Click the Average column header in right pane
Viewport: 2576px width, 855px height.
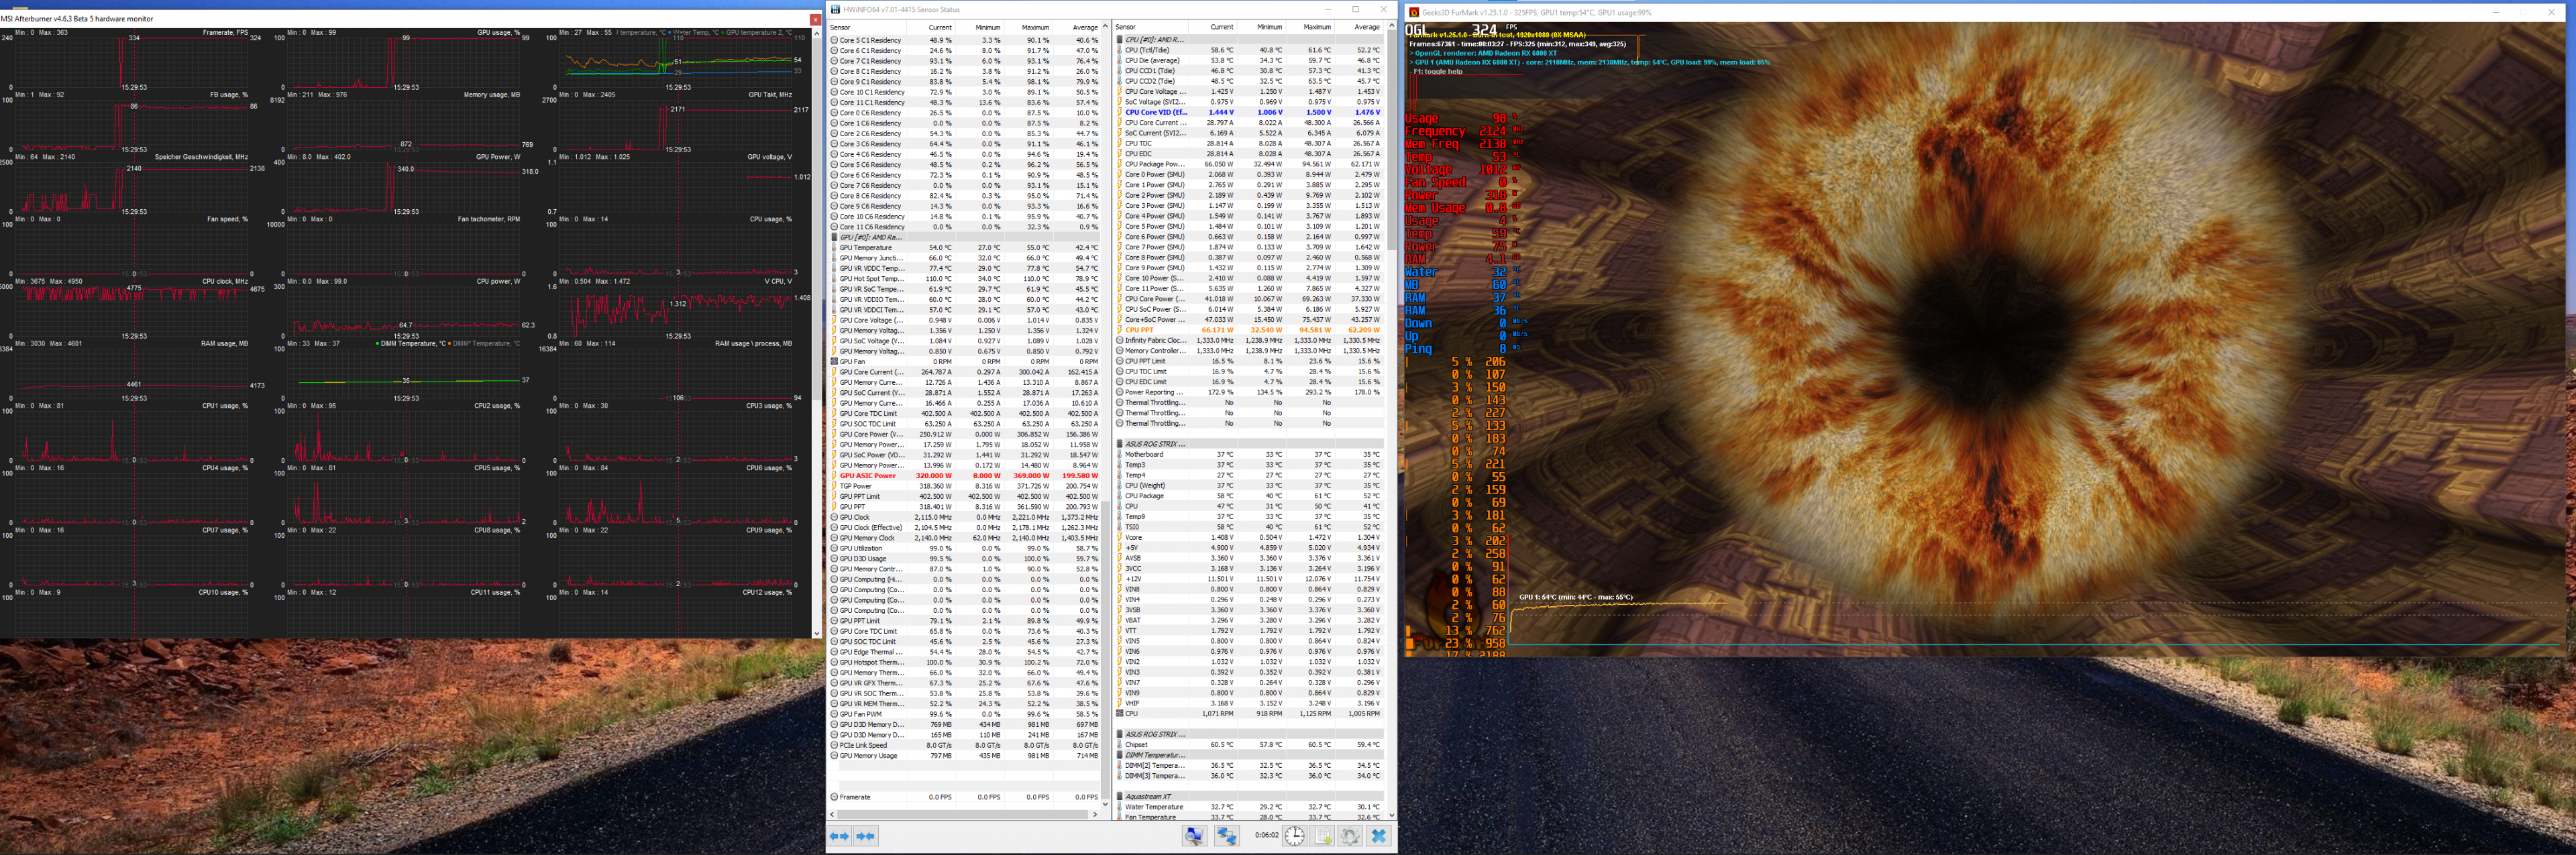pos(1366,27)
